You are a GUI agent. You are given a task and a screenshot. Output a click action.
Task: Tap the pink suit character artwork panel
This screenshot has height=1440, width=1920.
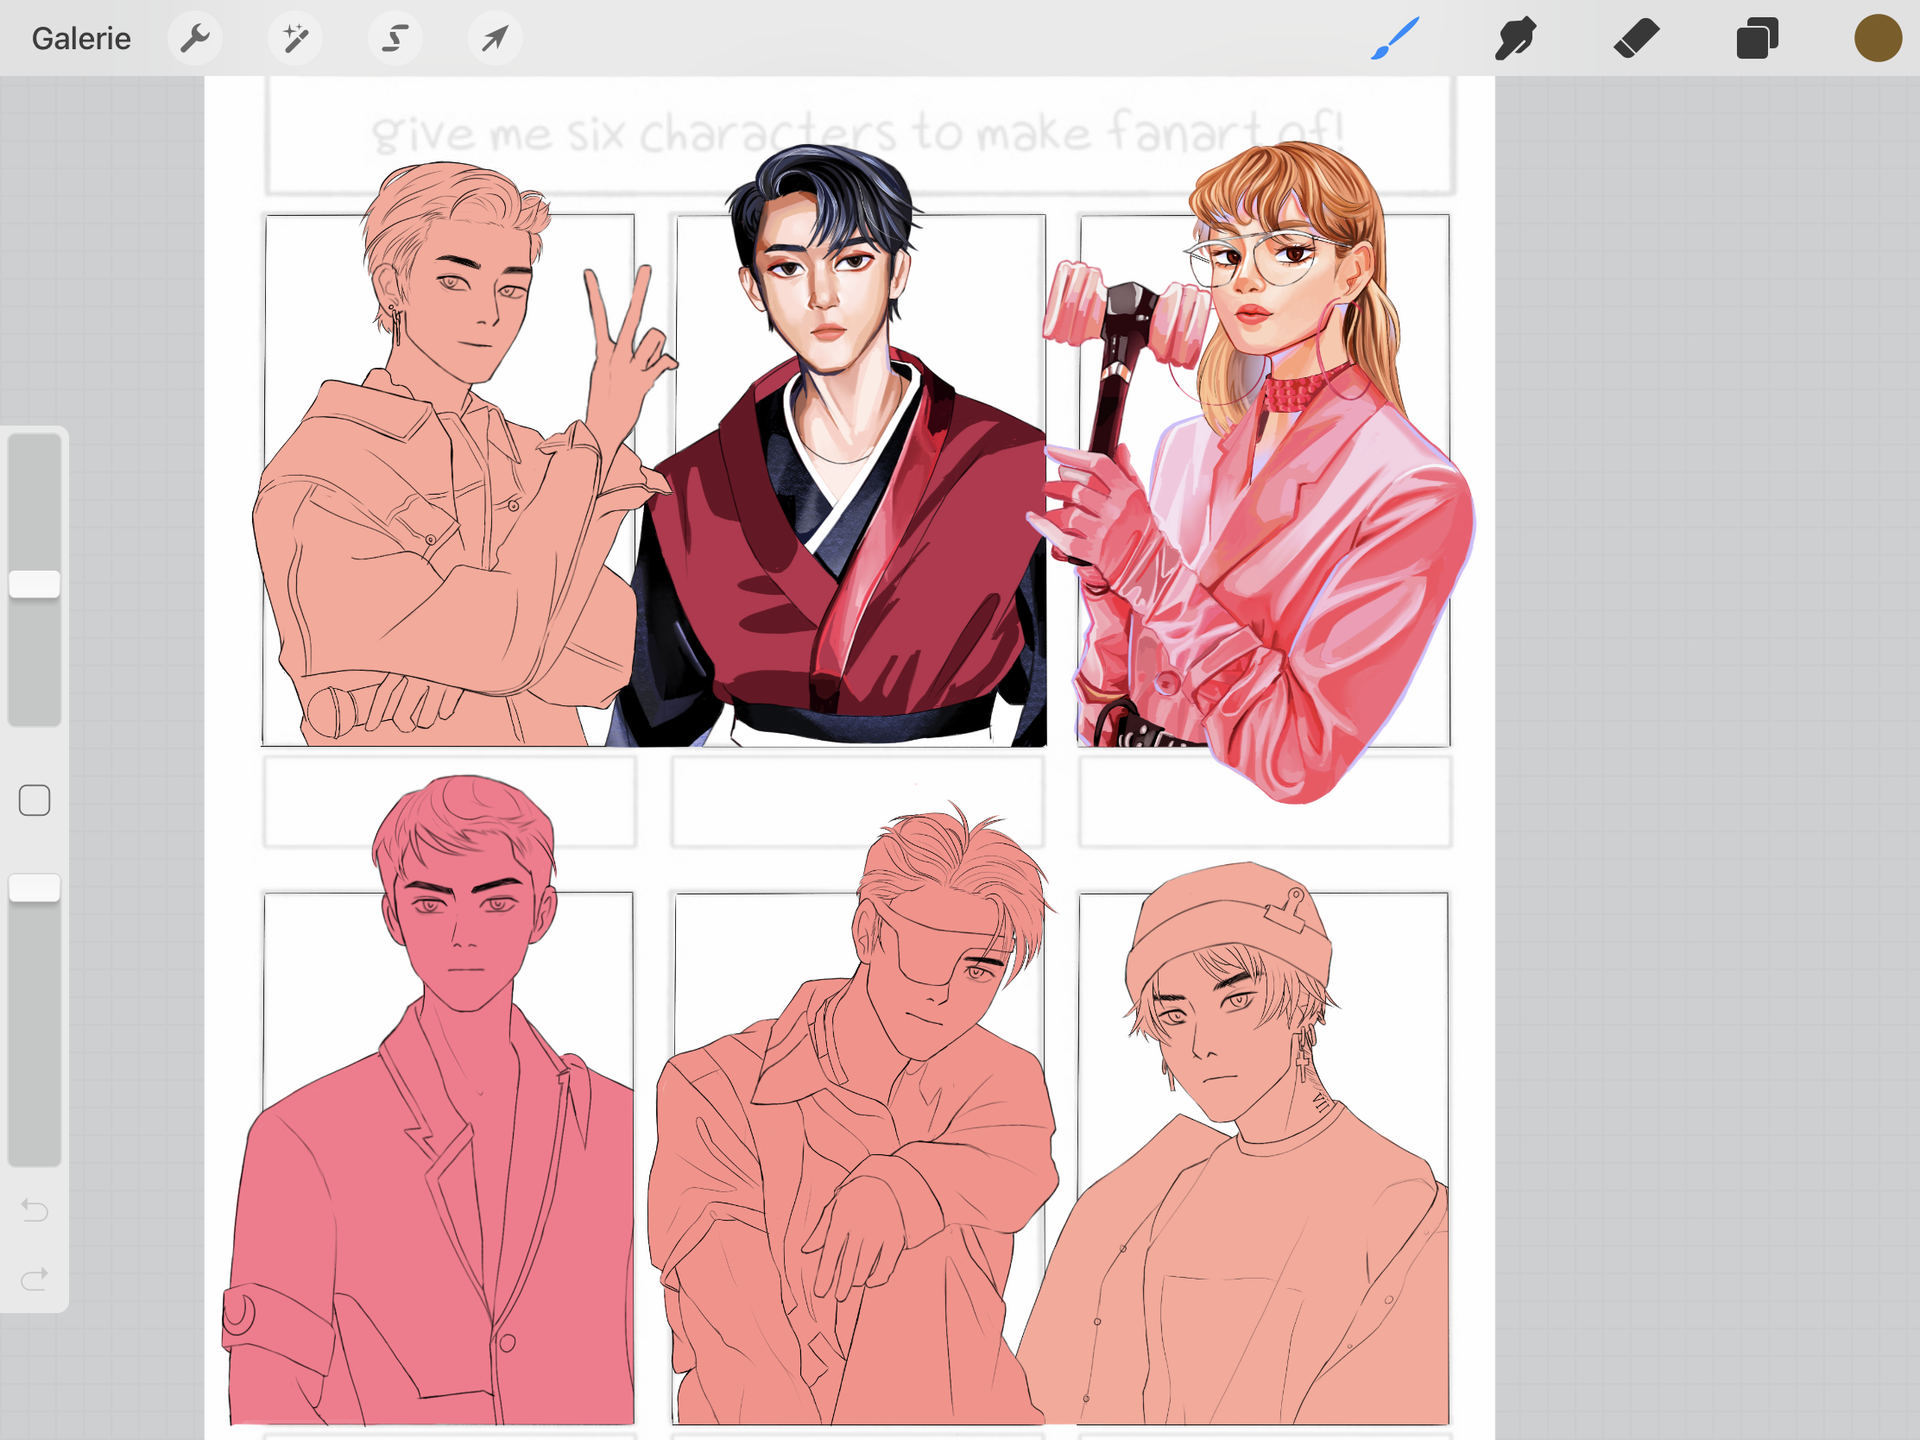pyautogui.click(x=449, y=1158)
